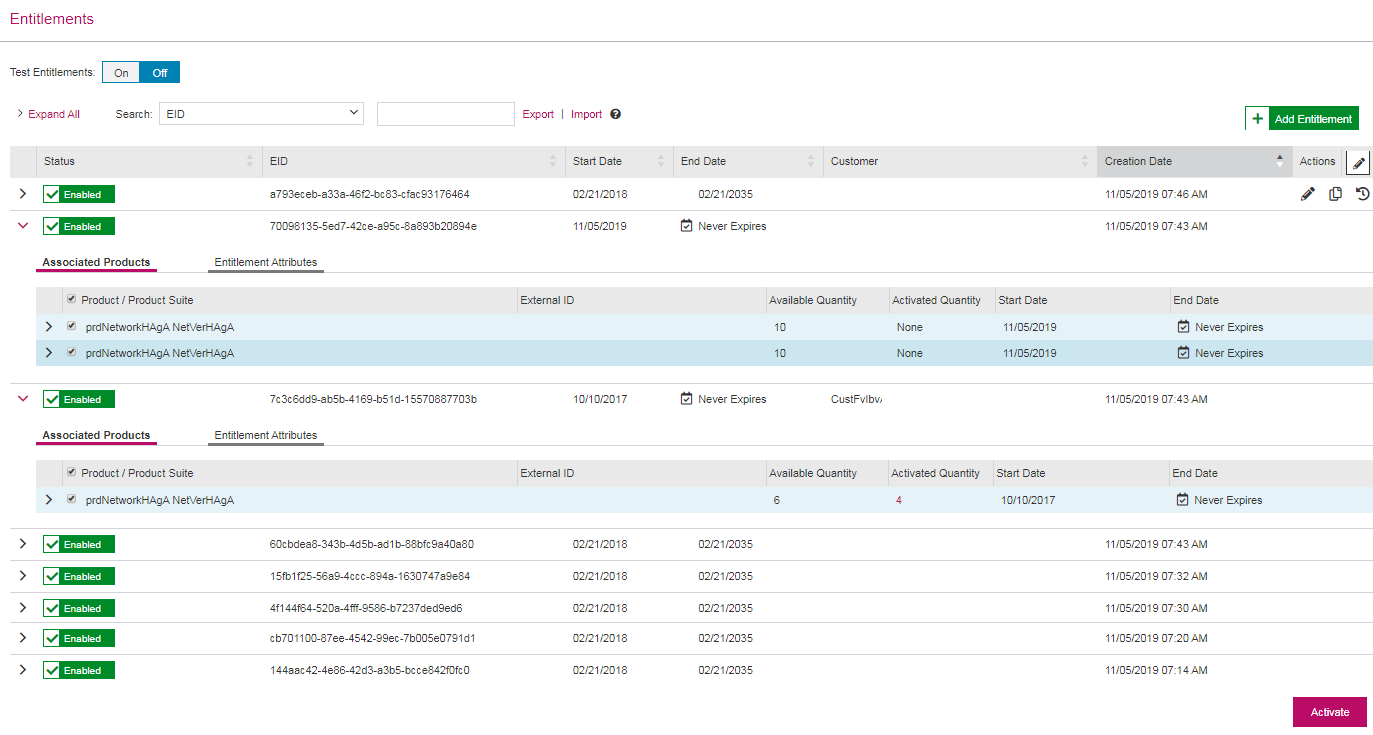Uncheck first Product / Product Suite header checkbox
Viewport: 1373px width, 735px height.
click(71, 300)
